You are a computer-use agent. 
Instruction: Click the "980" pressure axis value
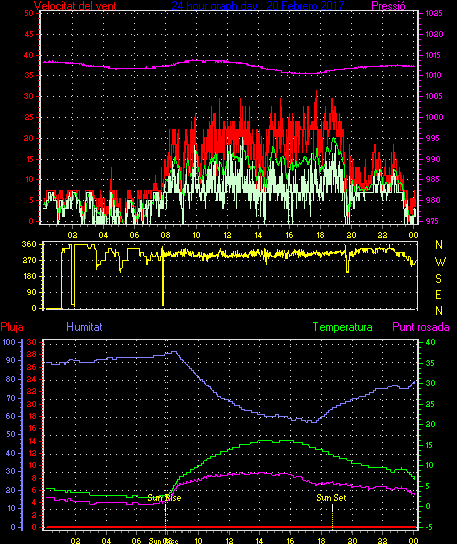pyautogui.click(x=432, y=200)
